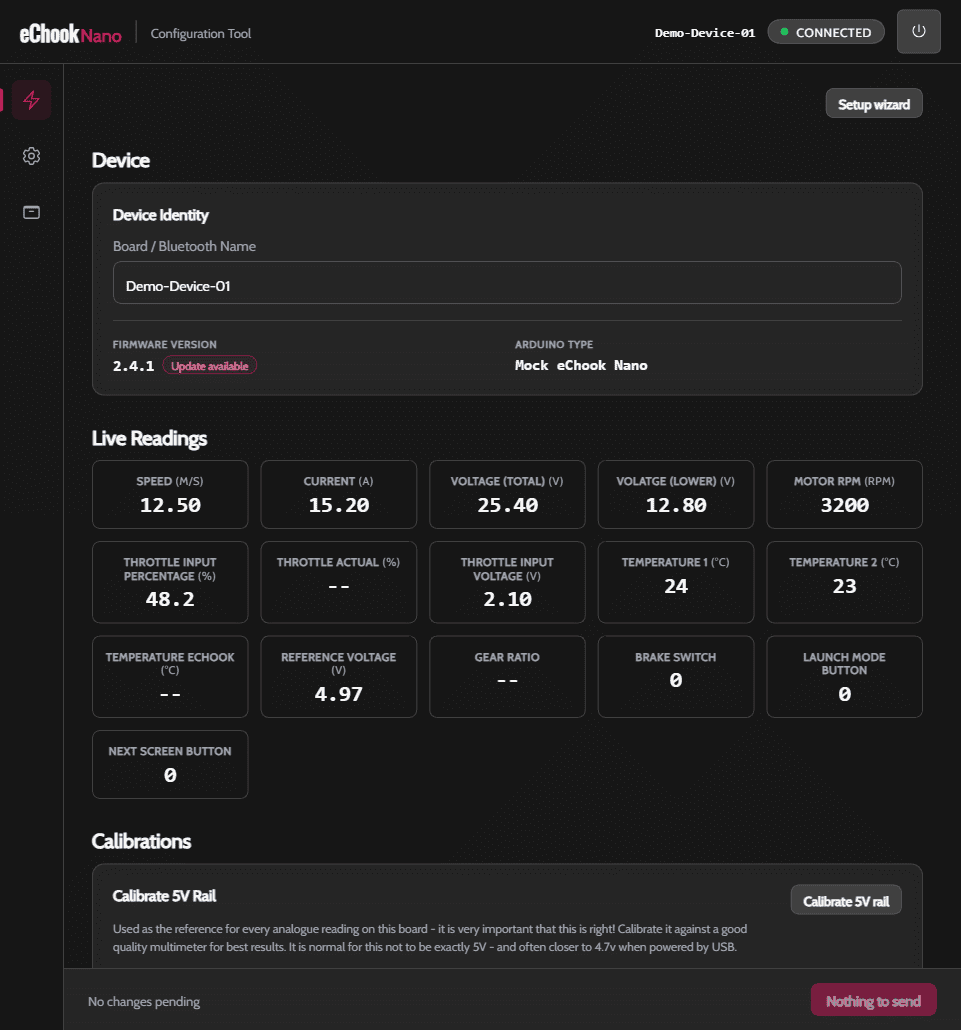
Task: Click firmware version 2.4.1
Action: pyautogui.click(x=133, y=366)
